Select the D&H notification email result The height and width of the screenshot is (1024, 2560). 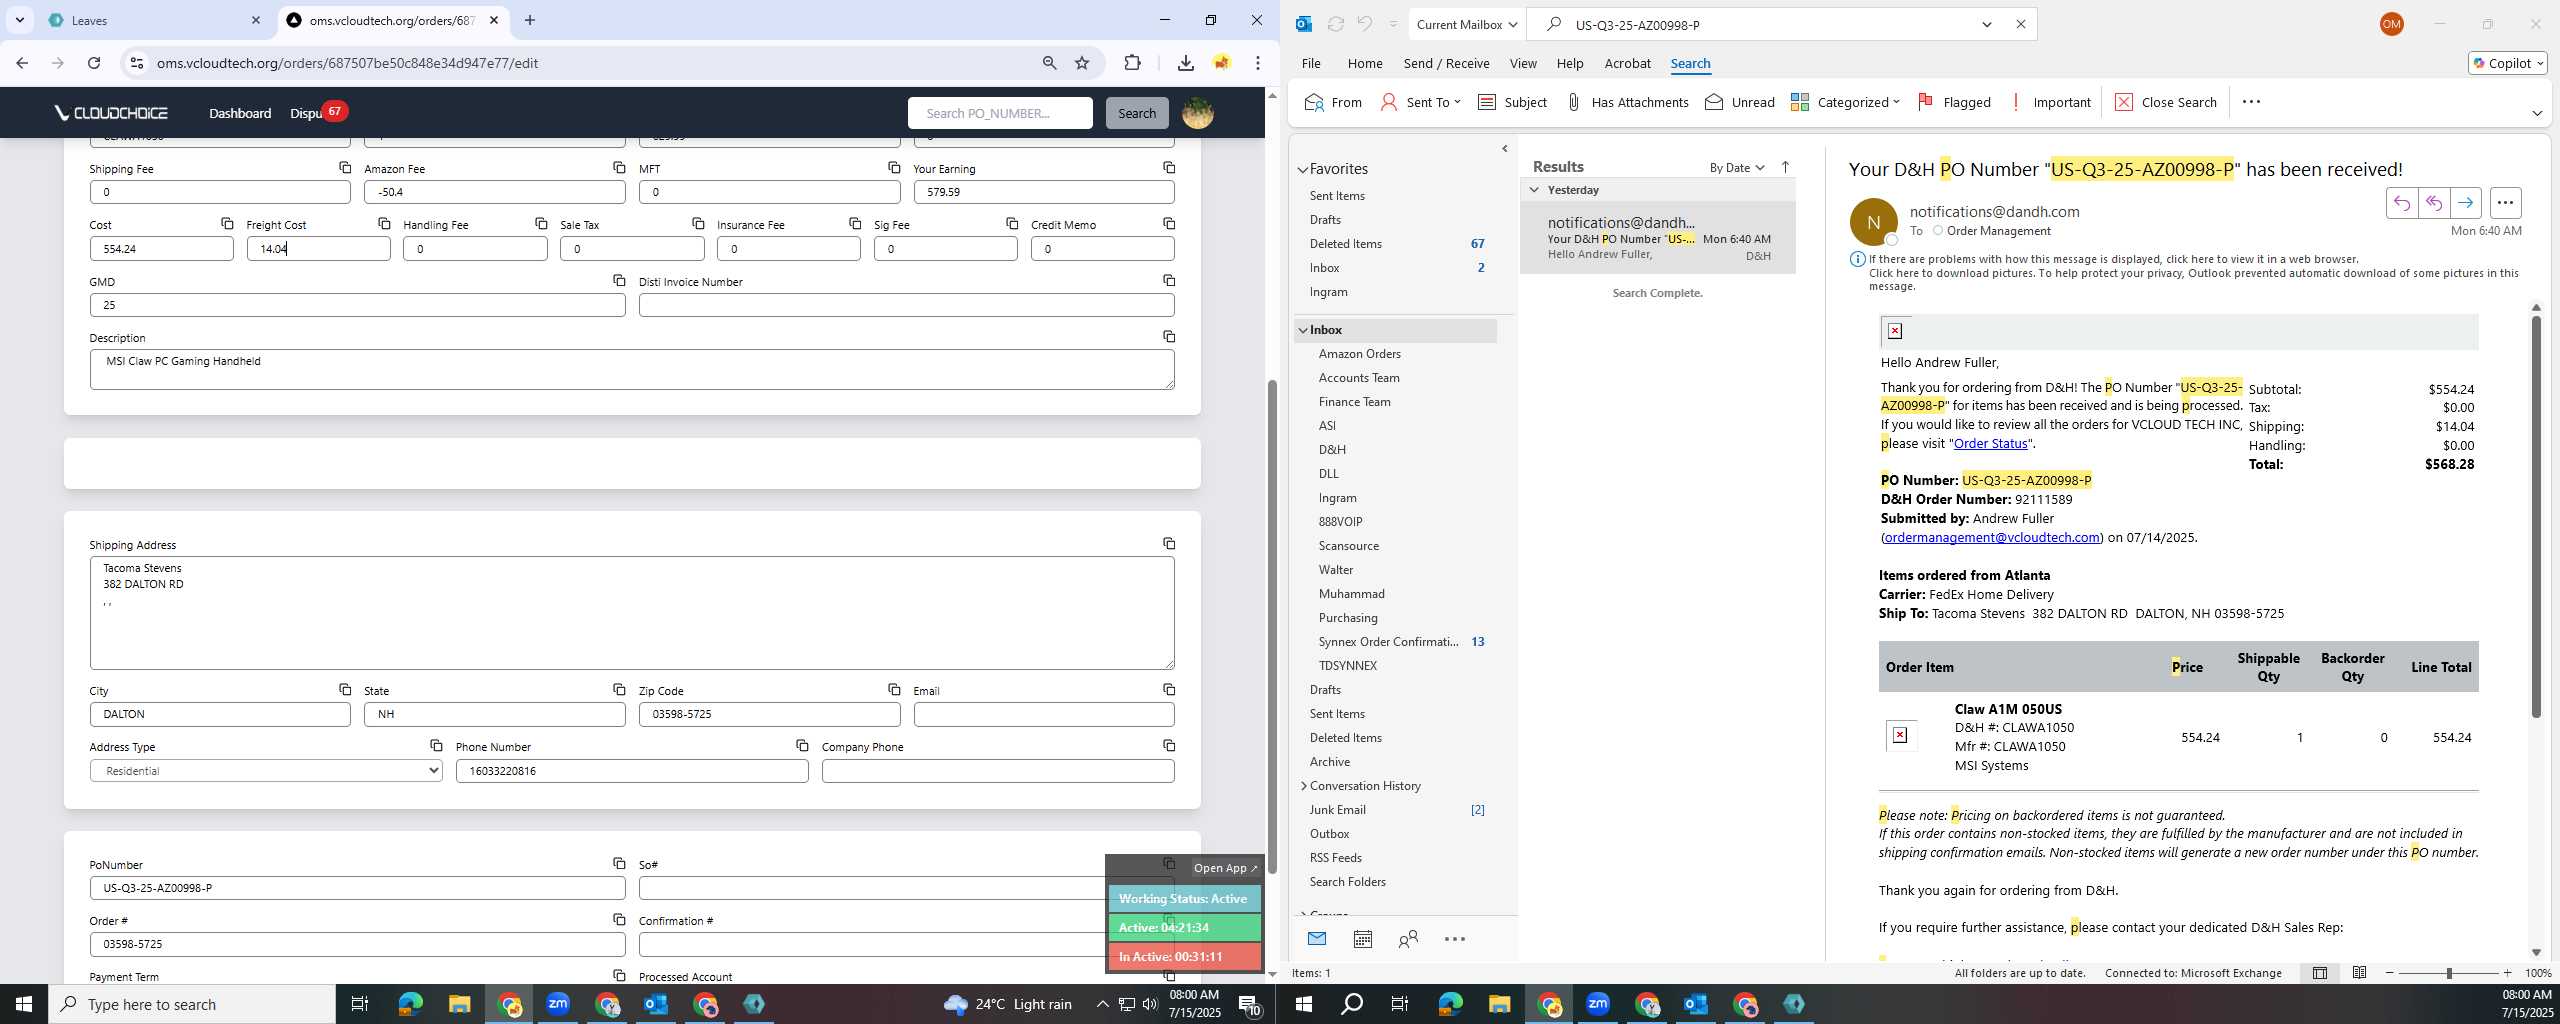1658,238
